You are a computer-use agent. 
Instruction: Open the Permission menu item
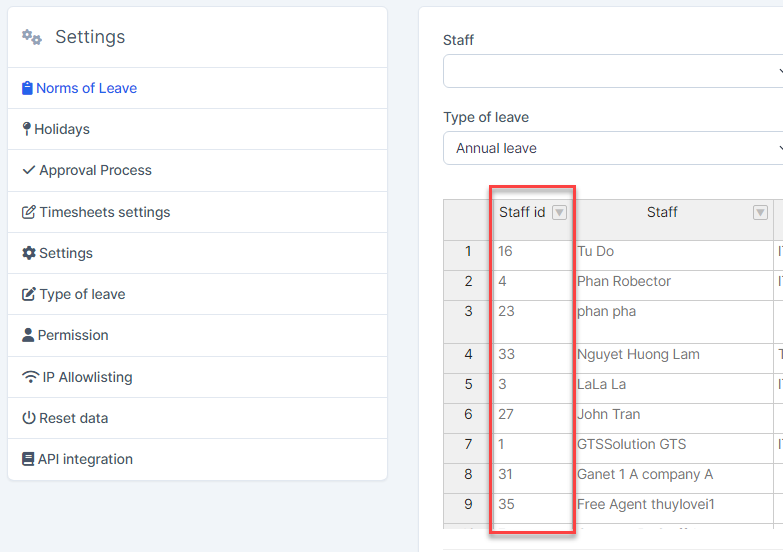(73, 335)
